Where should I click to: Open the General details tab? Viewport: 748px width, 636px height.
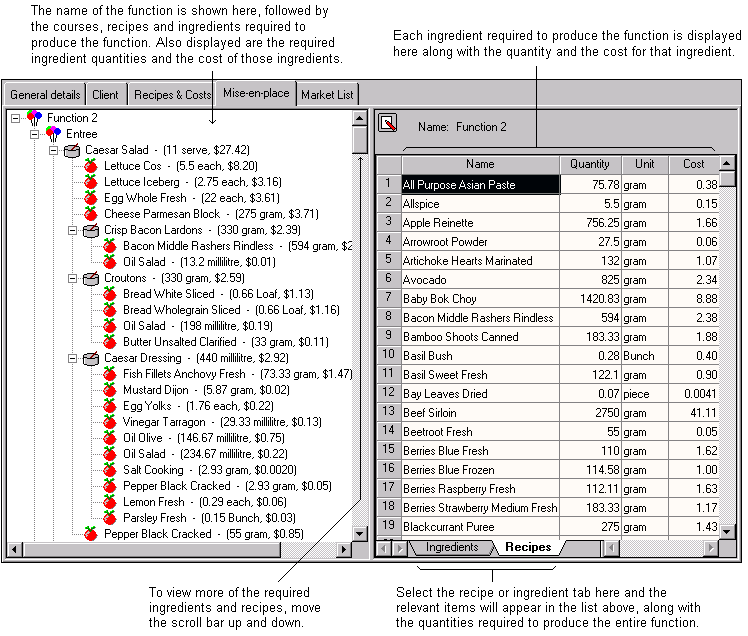pyautogui.click(x=45, y=94)
